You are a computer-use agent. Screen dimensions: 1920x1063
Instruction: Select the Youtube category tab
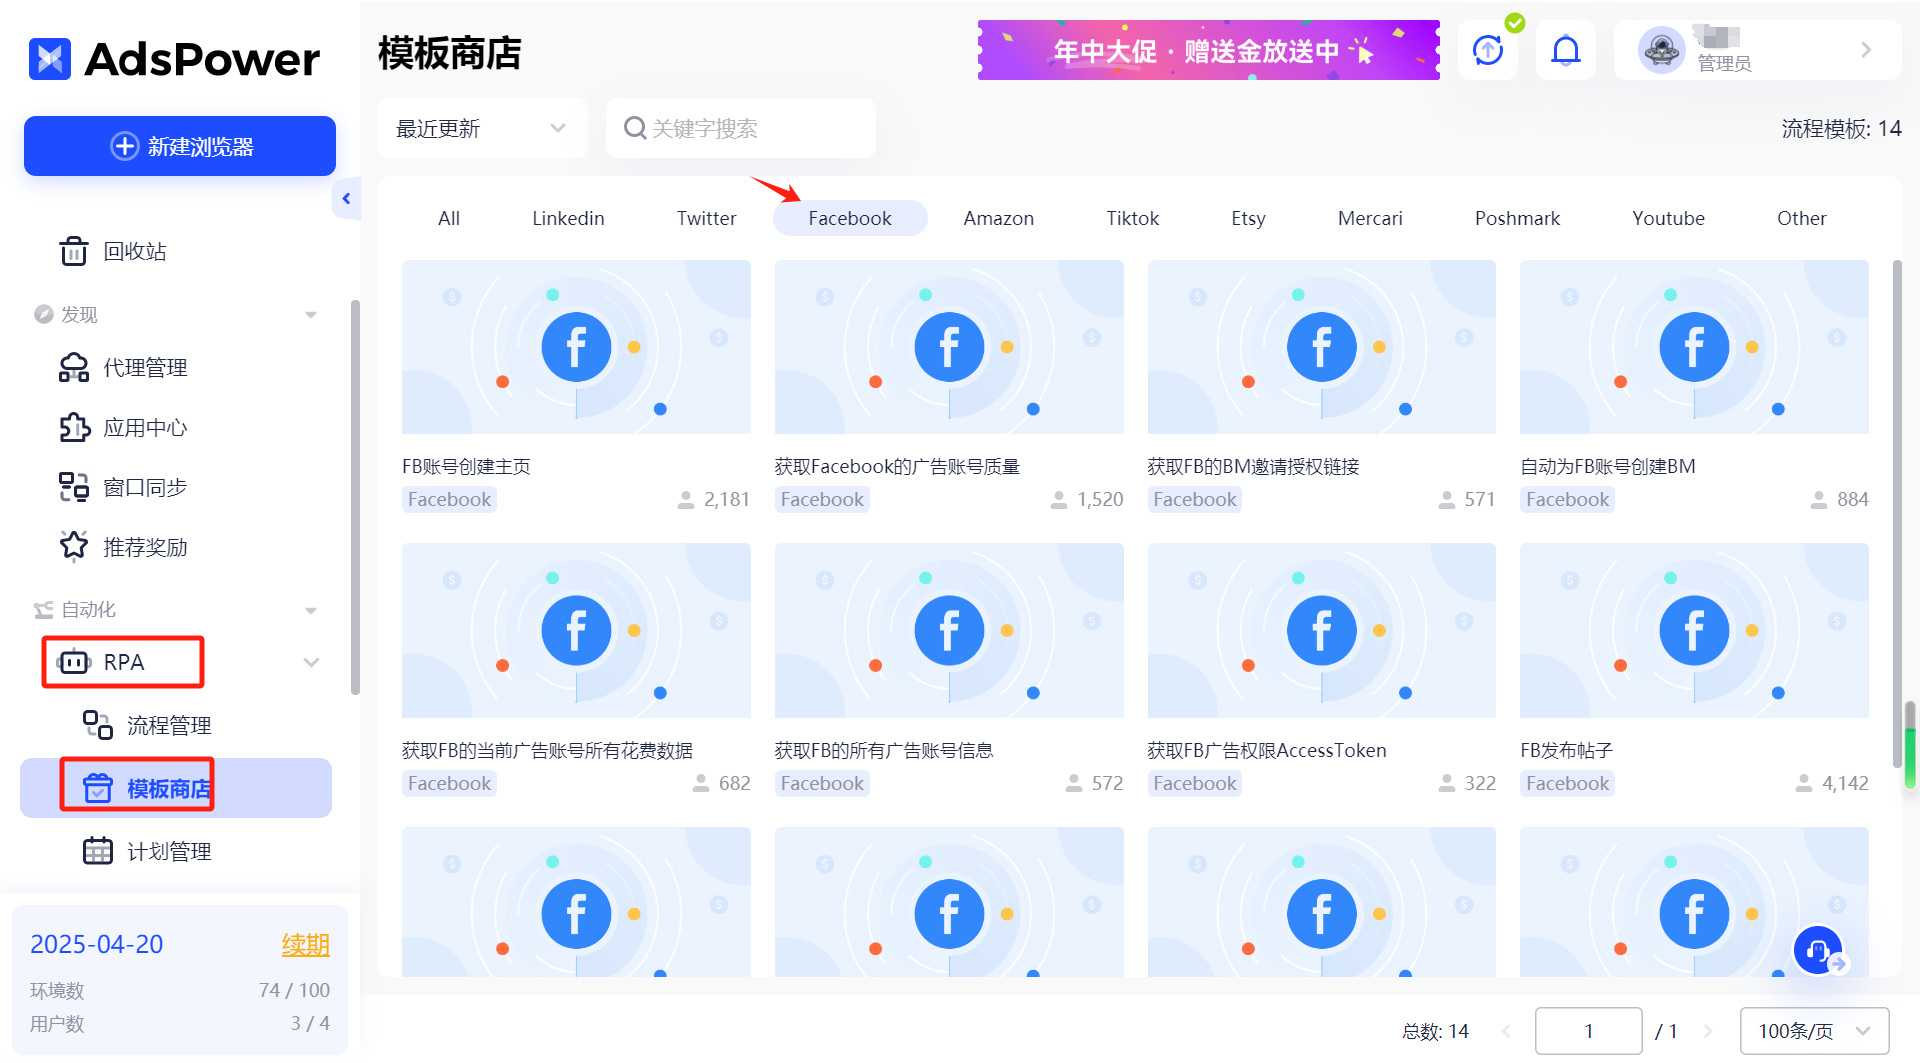(1668, 218)
